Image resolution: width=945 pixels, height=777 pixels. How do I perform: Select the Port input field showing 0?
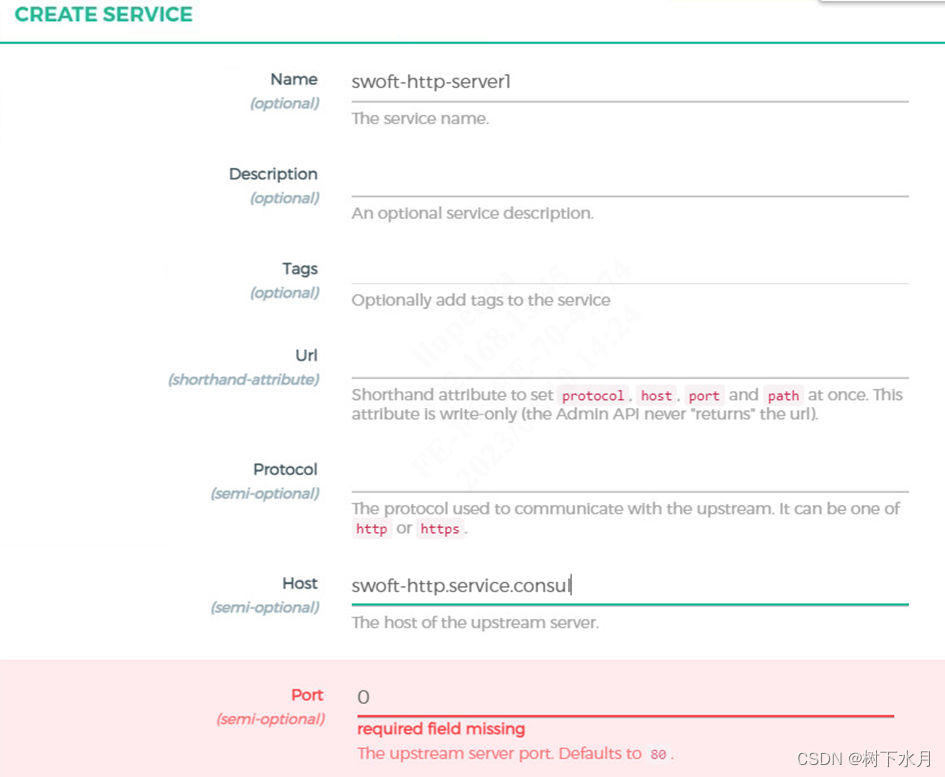626,698
